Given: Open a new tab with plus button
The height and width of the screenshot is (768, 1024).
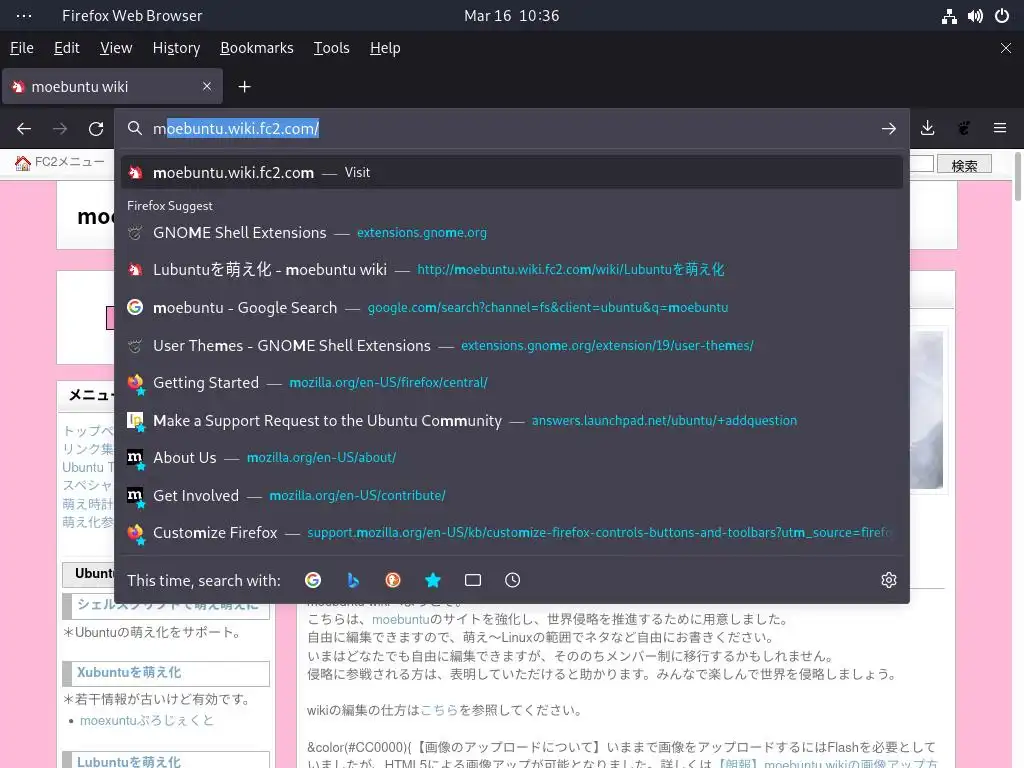Looking at the screenshot, I should 244,87.
